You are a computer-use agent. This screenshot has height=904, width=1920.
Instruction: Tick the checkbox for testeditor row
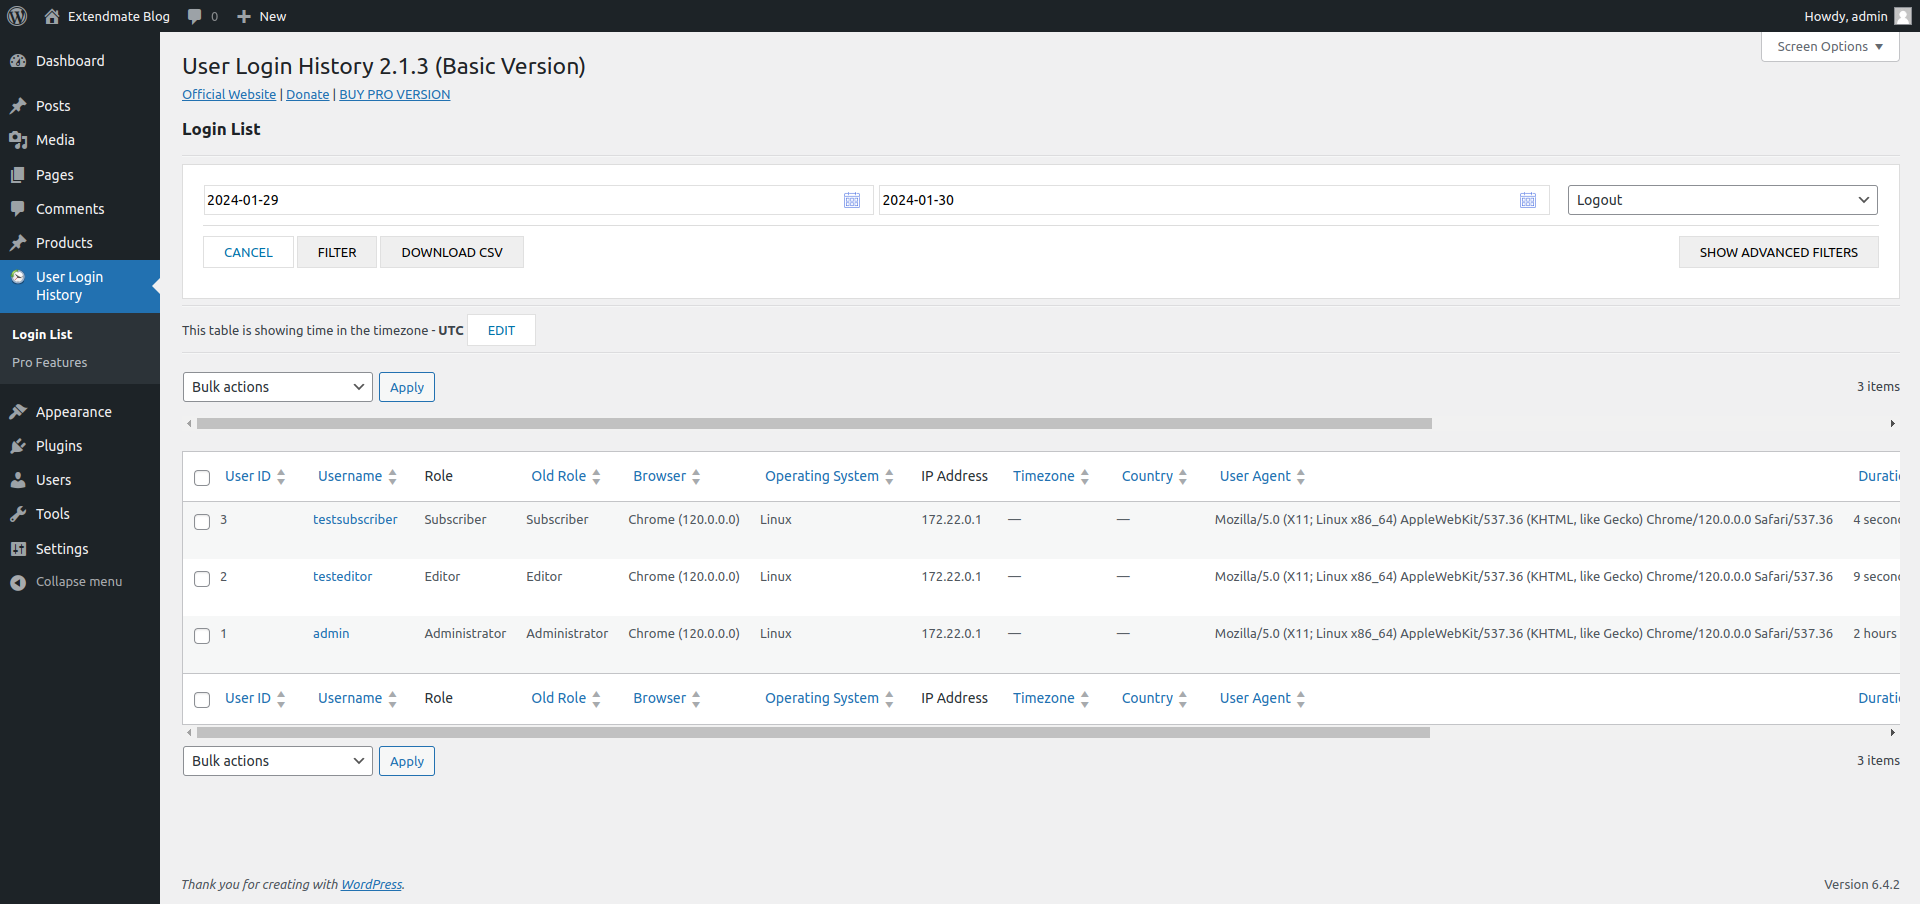[202, 579]
